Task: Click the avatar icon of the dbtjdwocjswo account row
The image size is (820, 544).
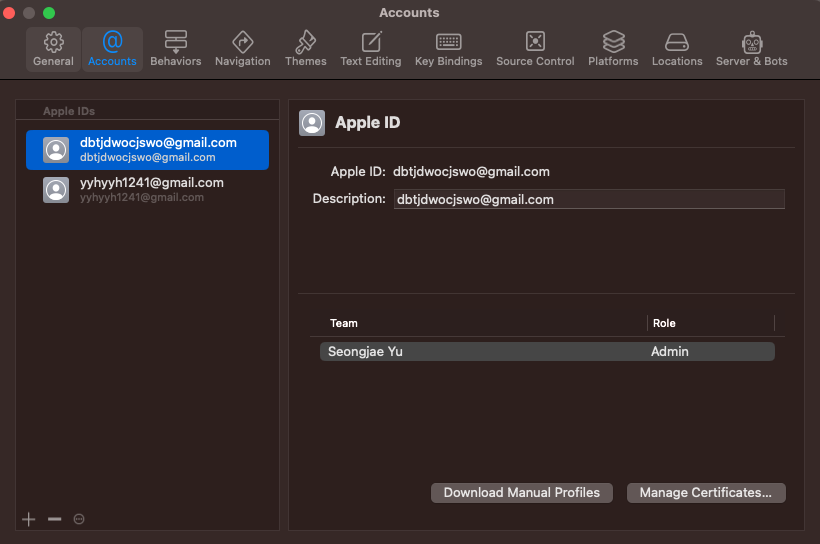Action: coord(56,150)
